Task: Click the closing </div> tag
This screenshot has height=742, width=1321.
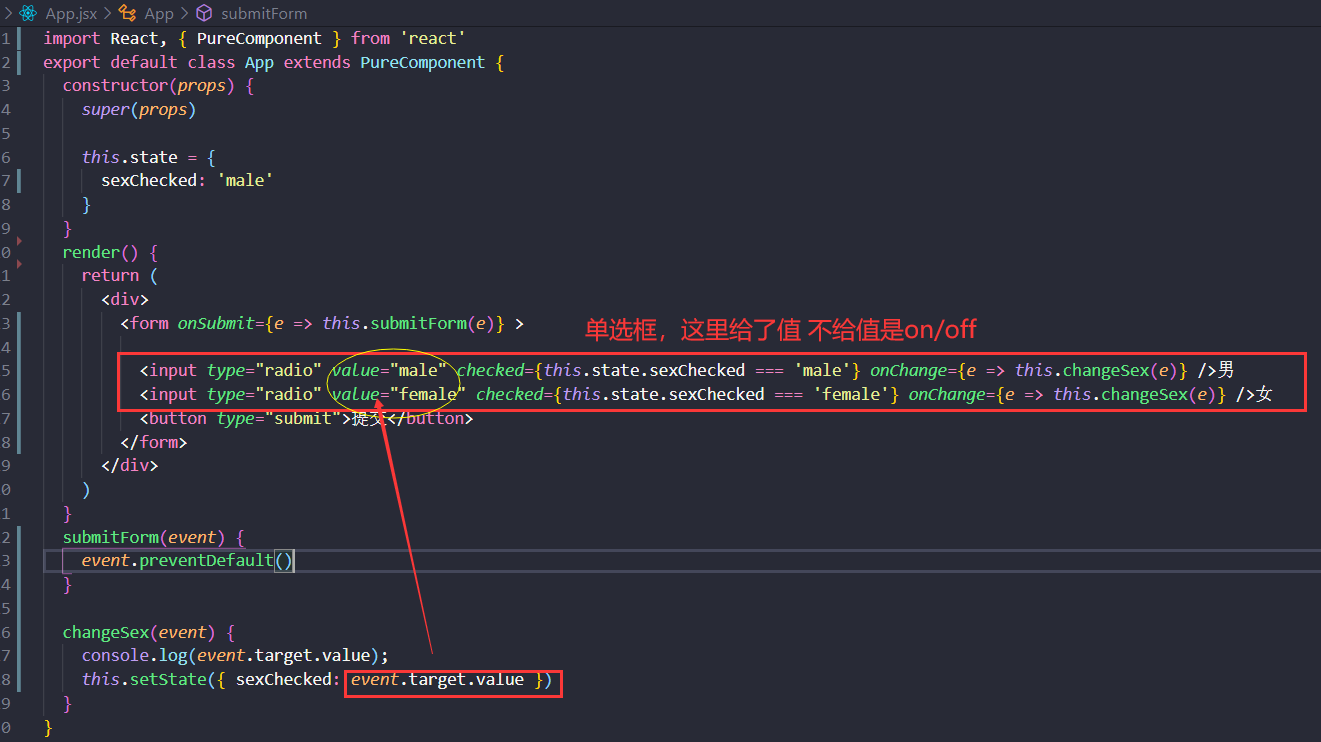Action: click(x=130, y=465)
